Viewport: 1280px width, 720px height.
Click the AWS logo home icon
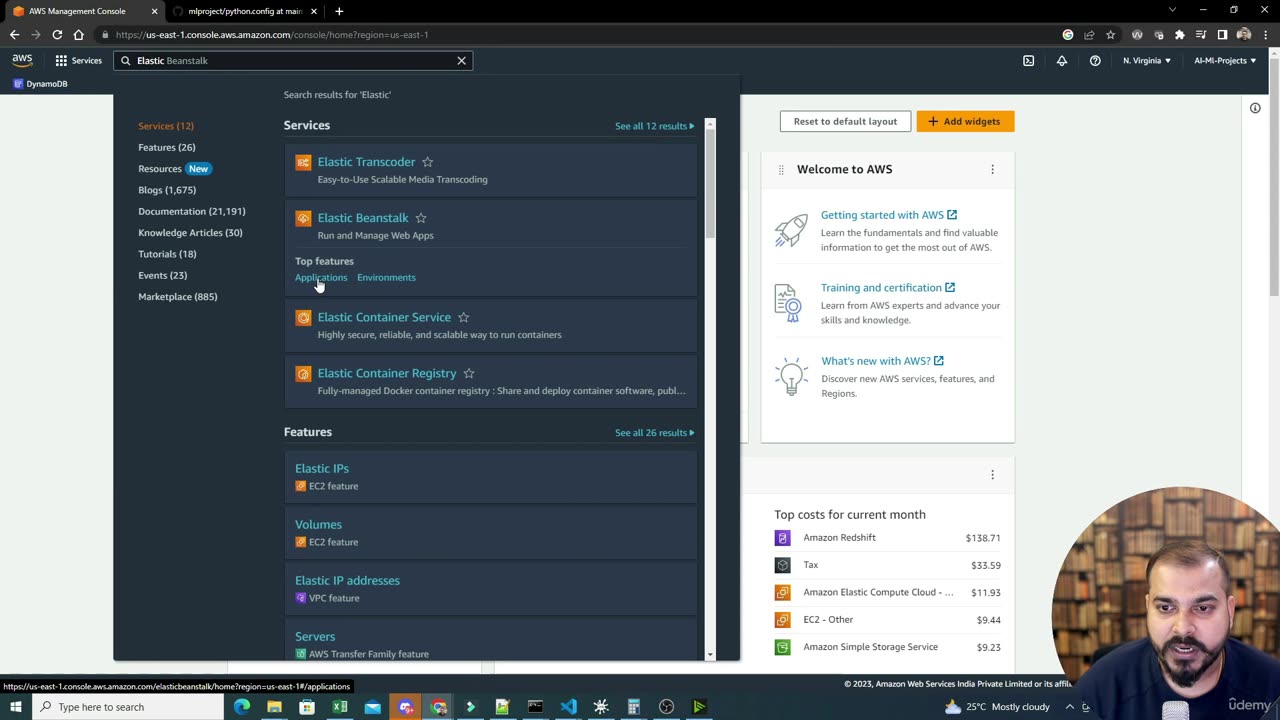[22, 61]
